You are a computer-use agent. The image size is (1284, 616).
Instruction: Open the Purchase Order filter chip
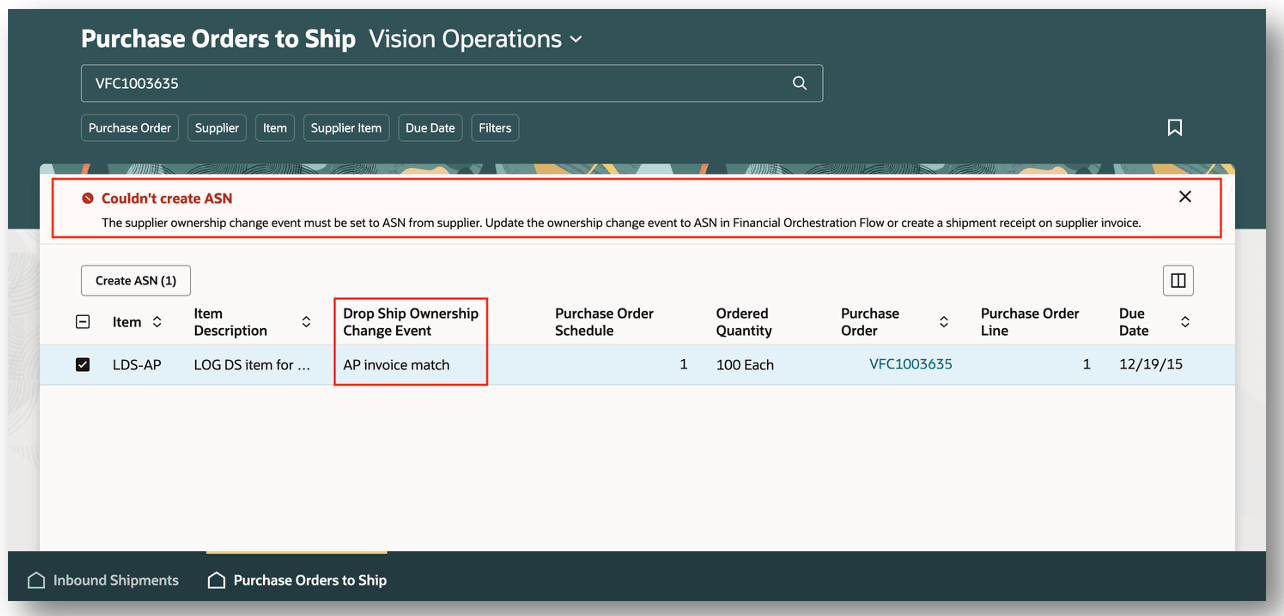[x=130, y=128]
